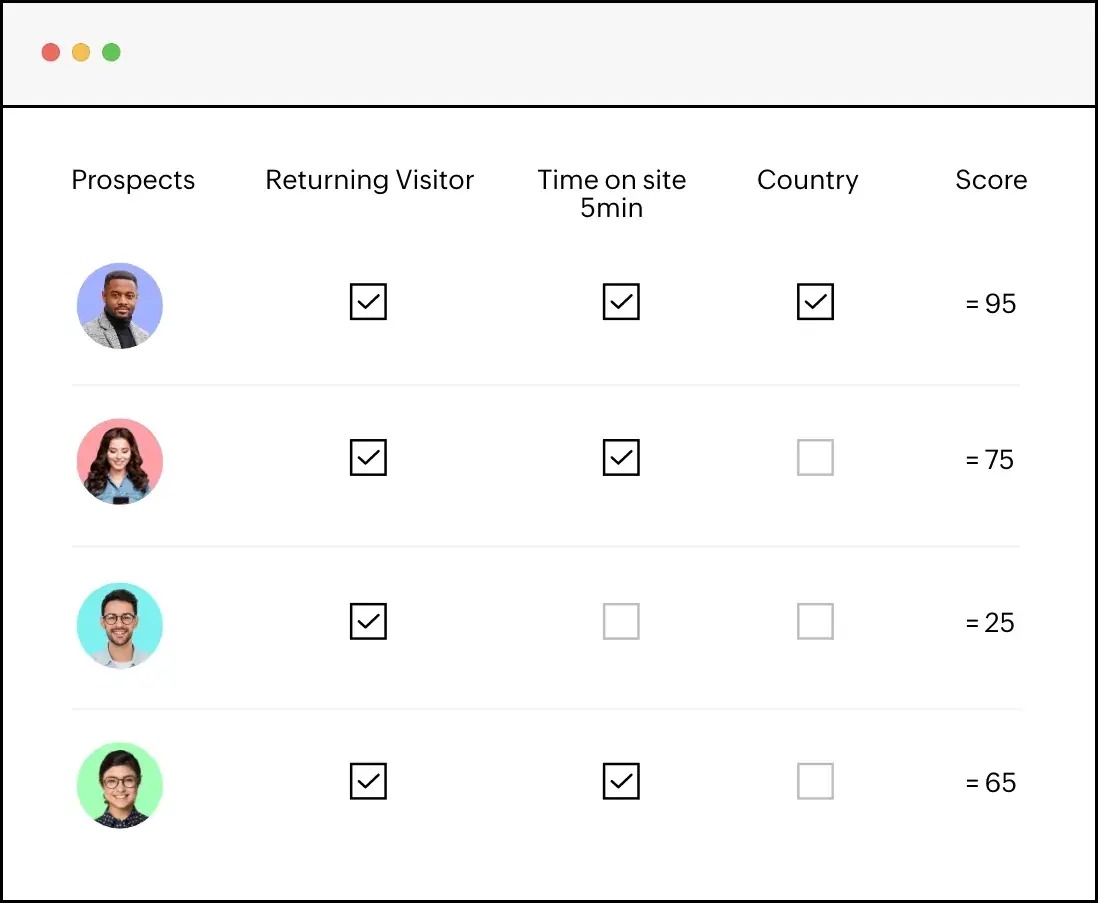Uncheck Time on site for the second prospect
The image size is (1098, 903).
click(621, 458)
